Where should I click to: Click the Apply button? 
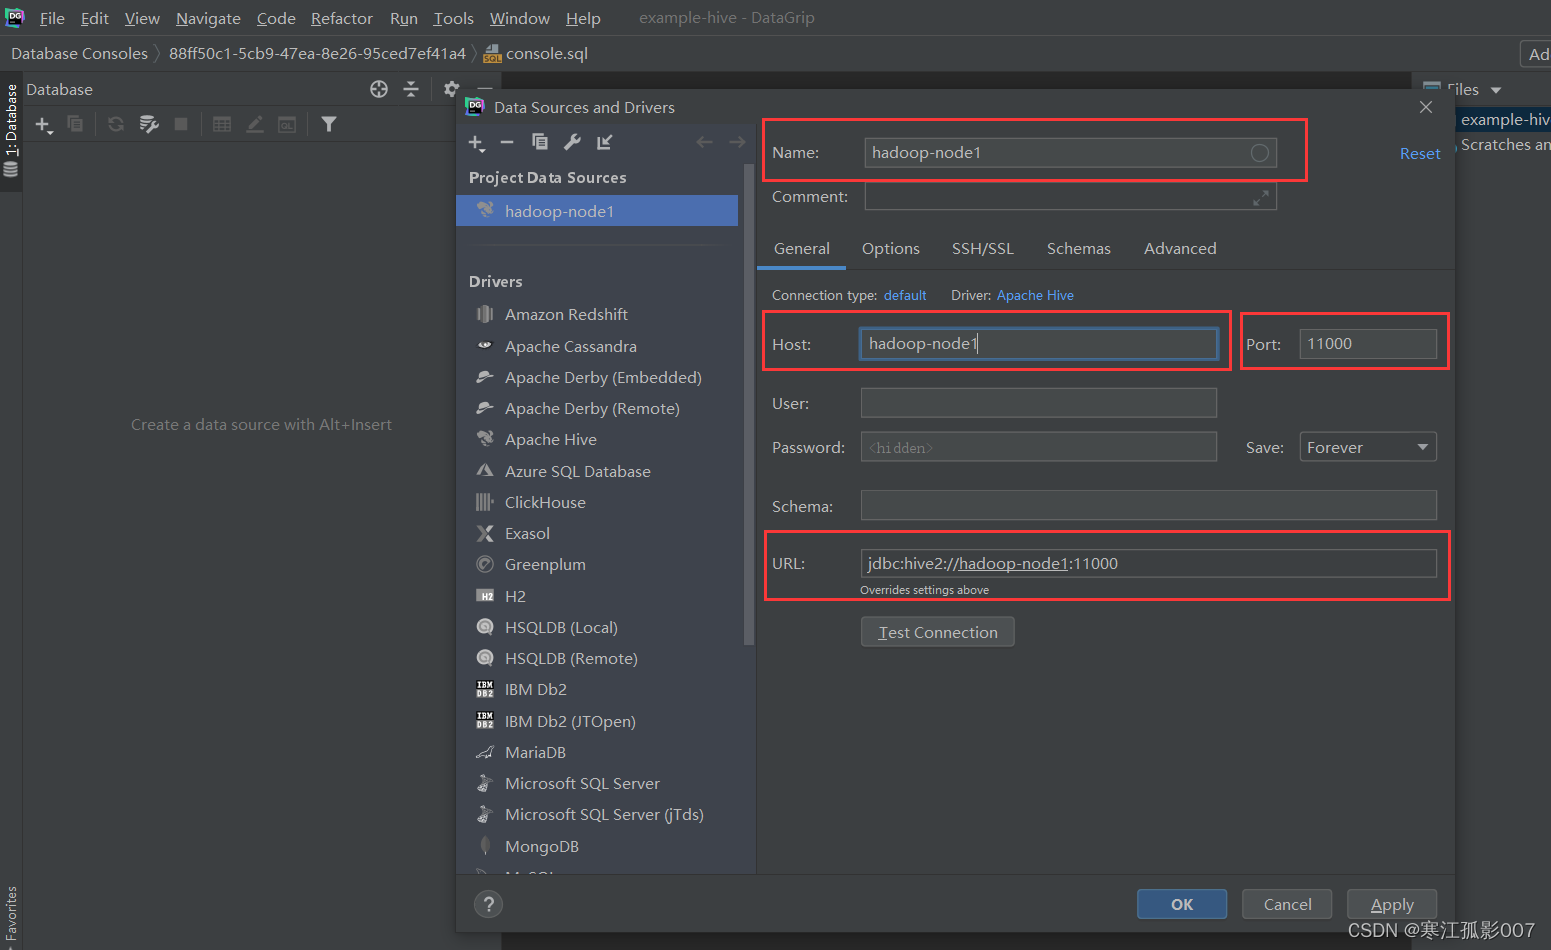point(1392,904)
